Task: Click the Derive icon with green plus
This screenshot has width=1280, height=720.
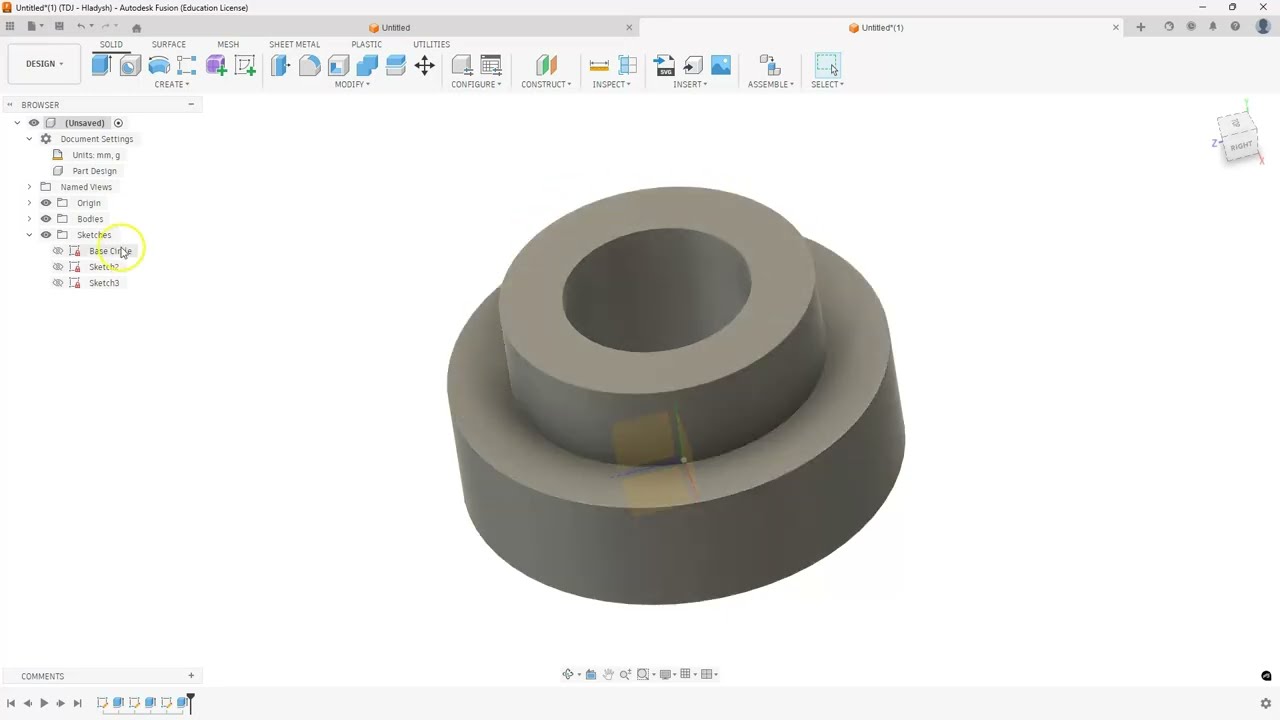Action: tap(245, 66)
